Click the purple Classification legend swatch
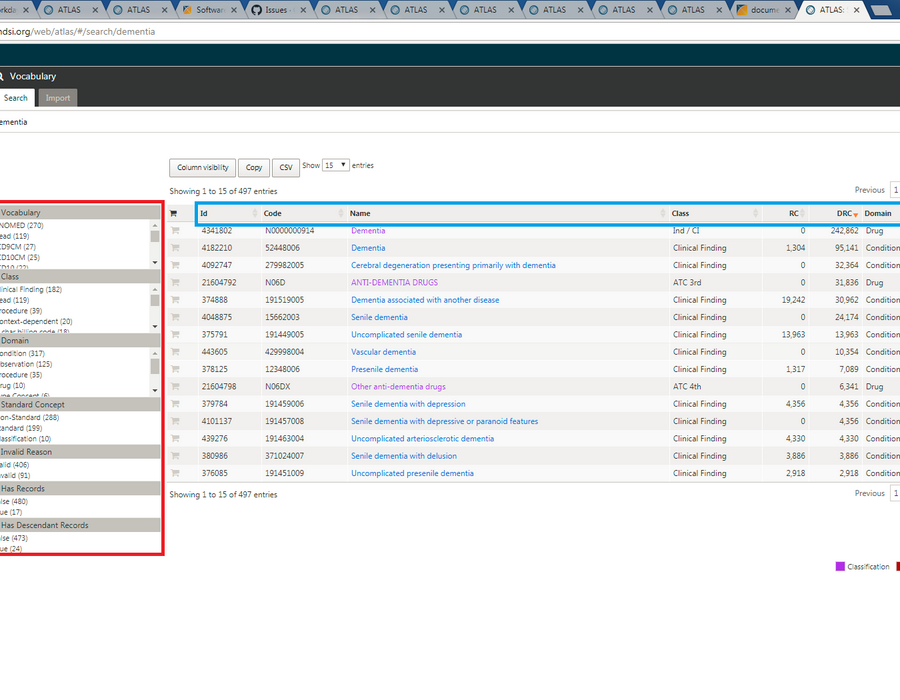Image resolution: width=900 pixels, height=700 pixels. click(840, 566)
